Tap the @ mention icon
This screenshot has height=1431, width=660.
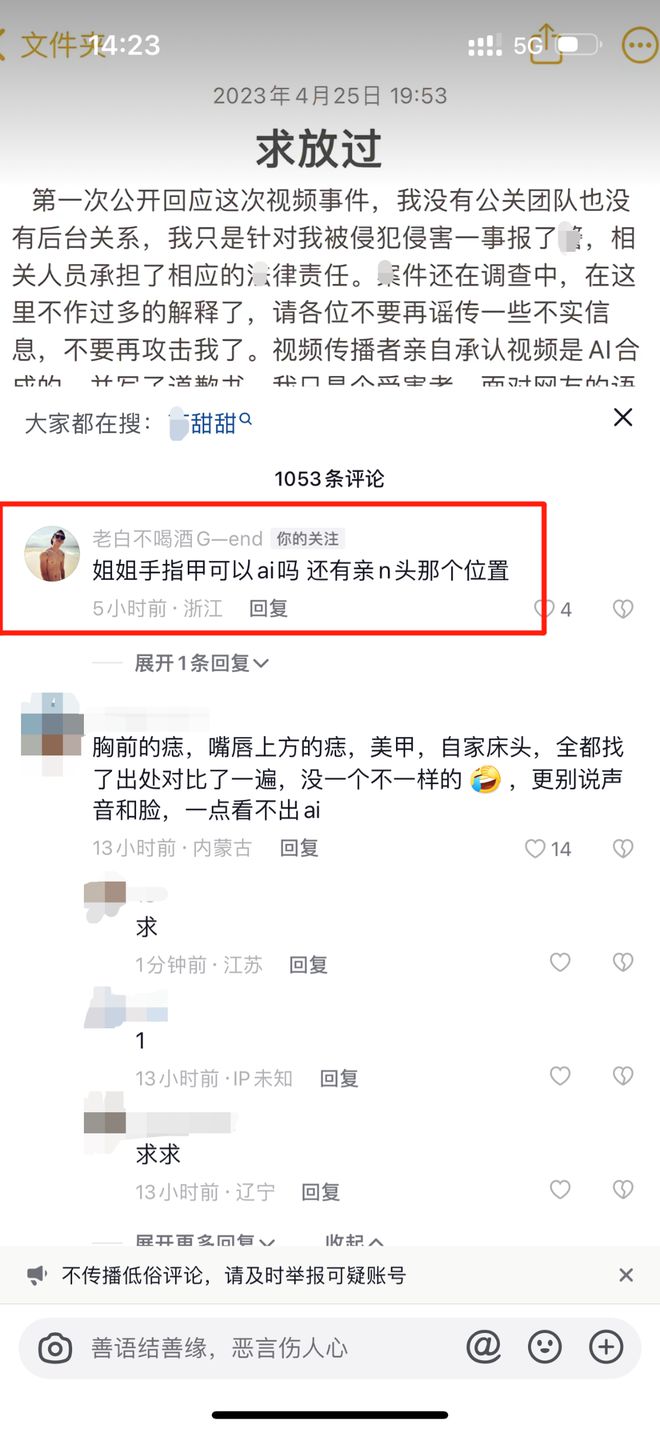point(484,1347)
